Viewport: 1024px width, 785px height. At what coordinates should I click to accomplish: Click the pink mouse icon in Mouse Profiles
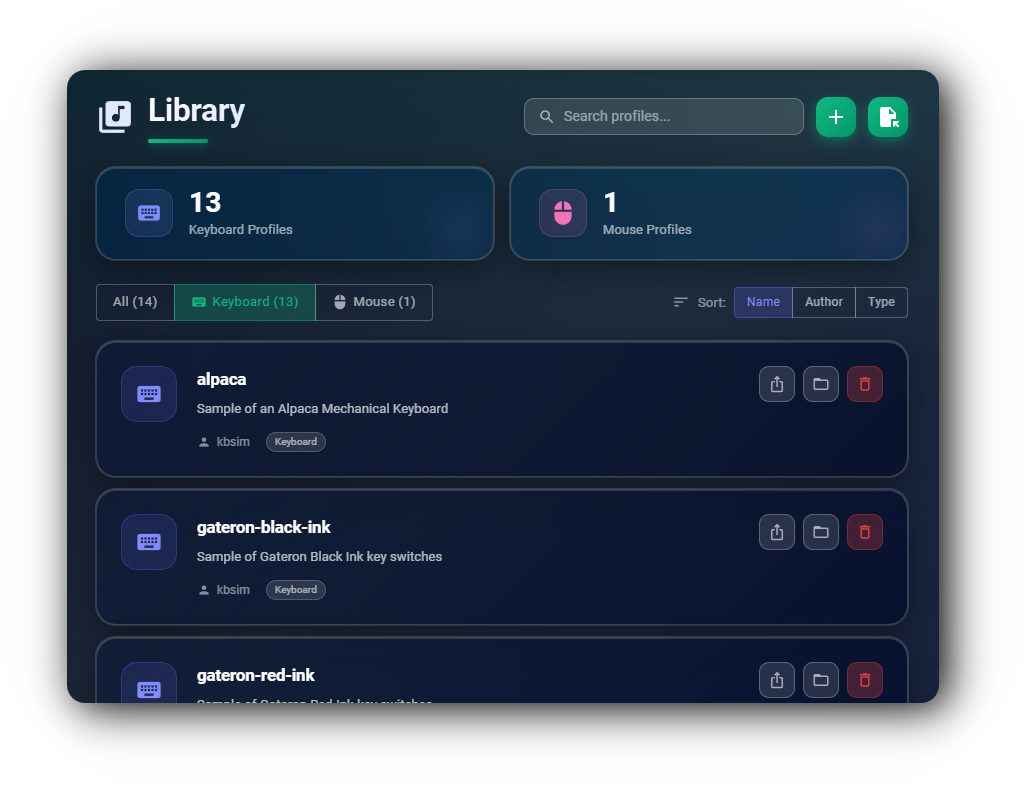(563, 213)
